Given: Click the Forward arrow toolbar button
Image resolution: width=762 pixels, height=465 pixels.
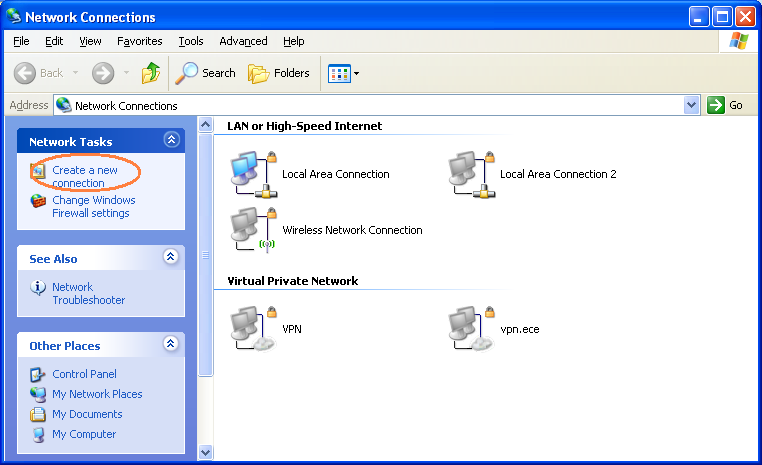Looking at the screenshot, I should click(103, 73).
